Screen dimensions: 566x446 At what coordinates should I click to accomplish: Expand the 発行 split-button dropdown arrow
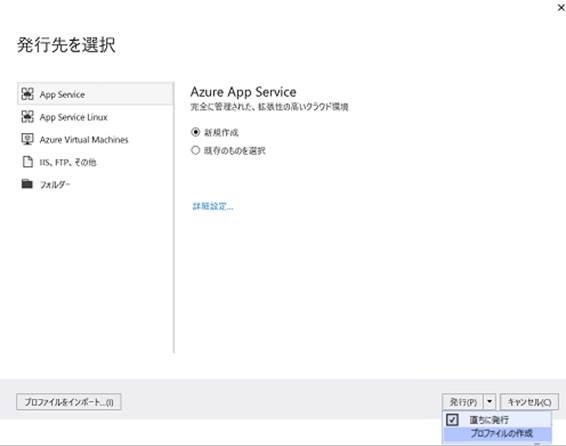489,402
